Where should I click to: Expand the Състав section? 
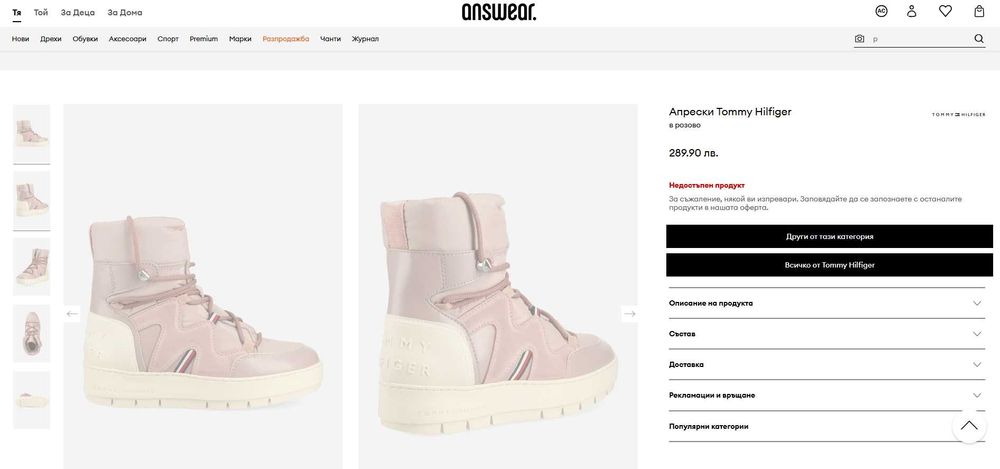tap(827, 334)
